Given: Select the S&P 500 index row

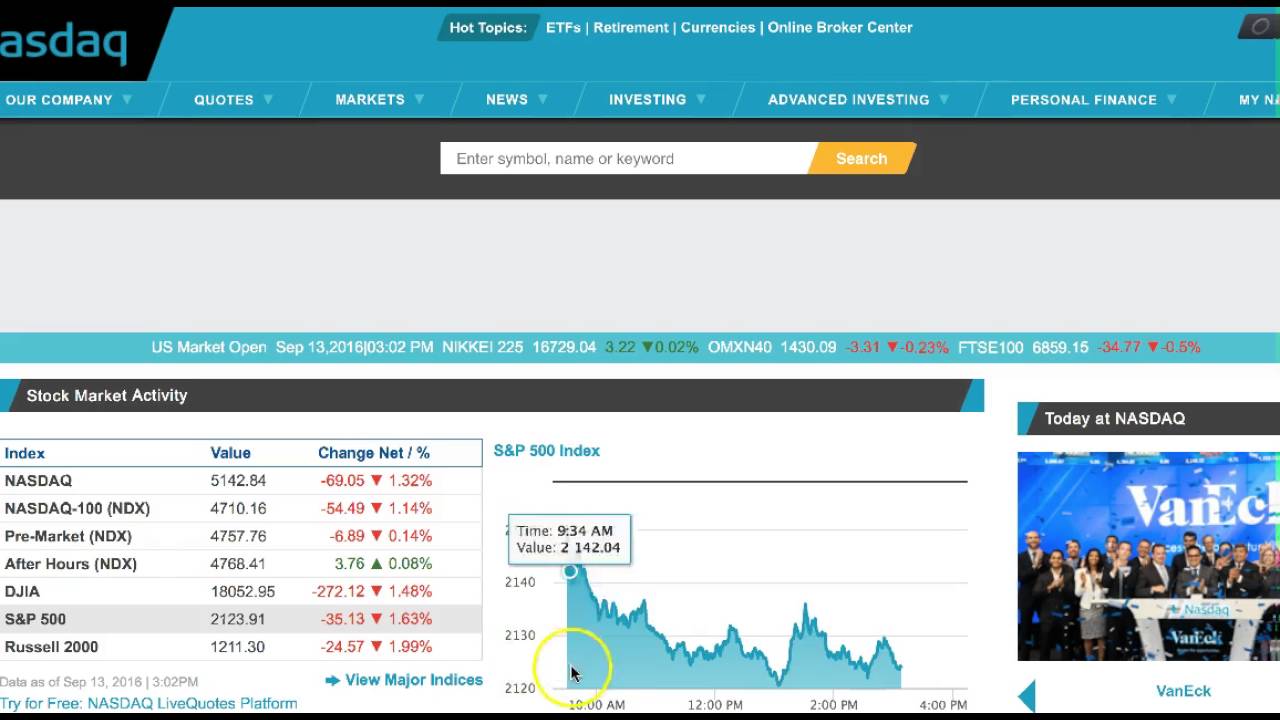Looking at the screenshot, I should (241, 619).
